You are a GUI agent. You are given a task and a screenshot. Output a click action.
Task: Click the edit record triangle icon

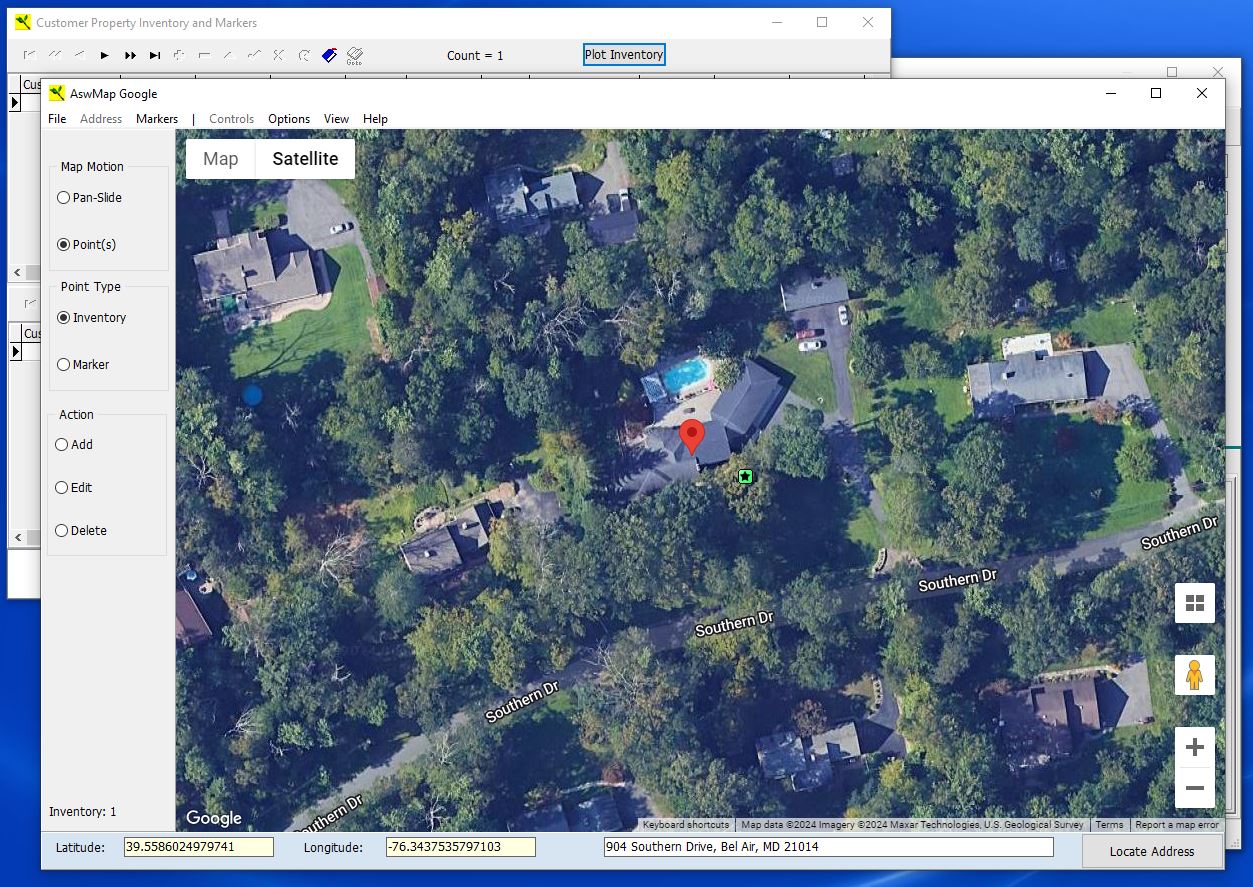point(229,55)
